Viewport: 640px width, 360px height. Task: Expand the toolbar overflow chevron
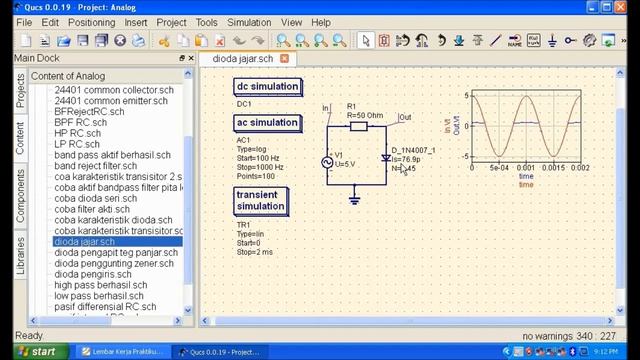[623, 40]
